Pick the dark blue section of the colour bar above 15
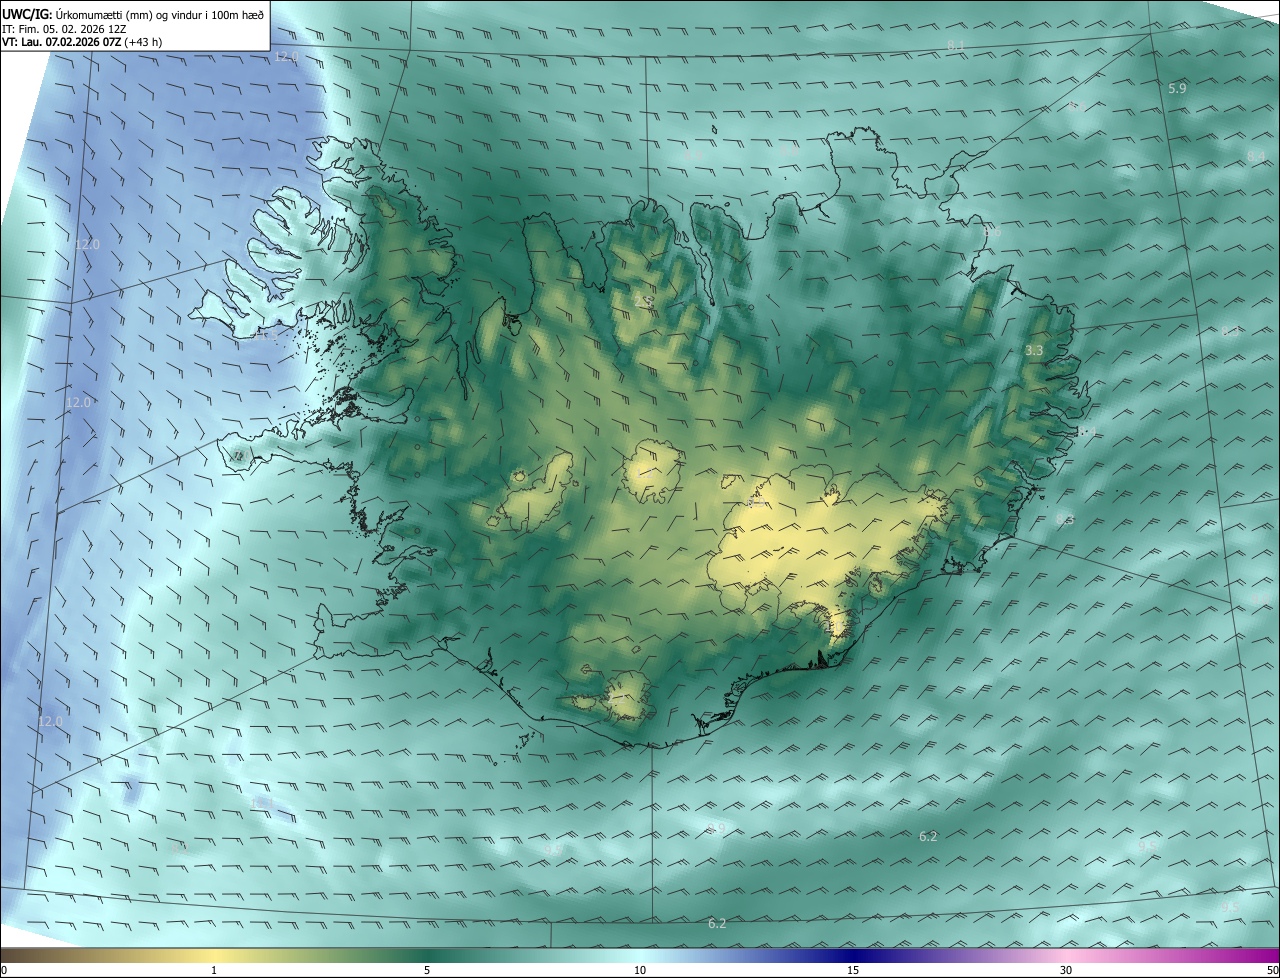The width and height of the screenshot is (1280, 978). 853,956
